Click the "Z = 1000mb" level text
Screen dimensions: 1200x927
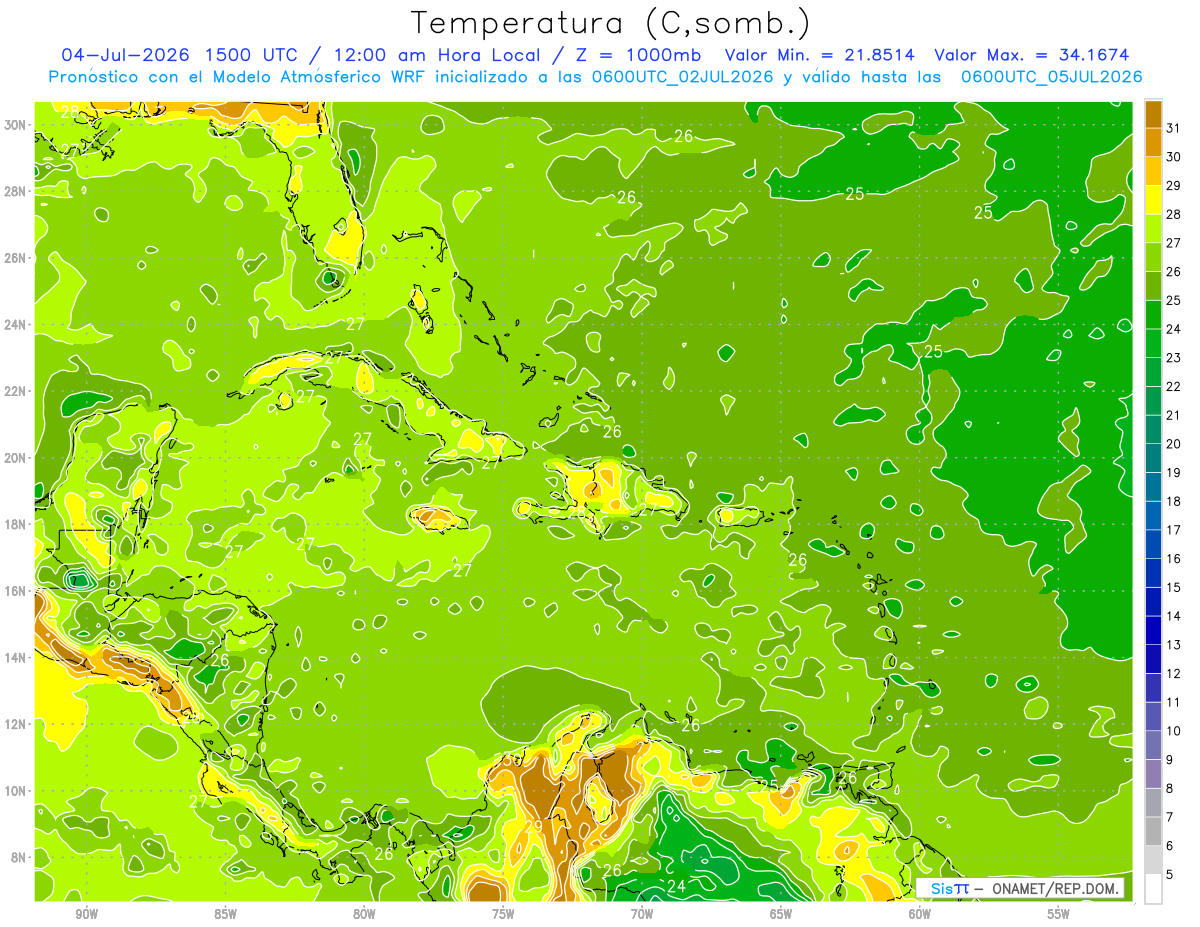[x=638, y=55]
